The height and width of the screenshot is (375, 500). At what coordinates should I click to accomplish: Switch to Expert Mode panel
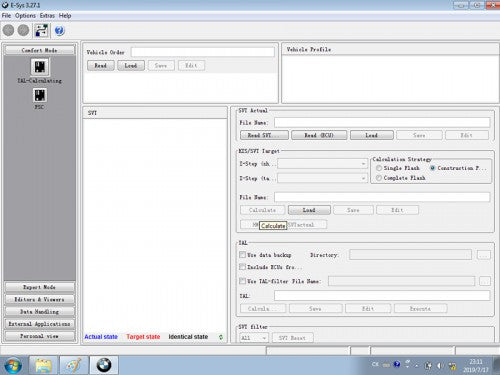pos(40,287)
